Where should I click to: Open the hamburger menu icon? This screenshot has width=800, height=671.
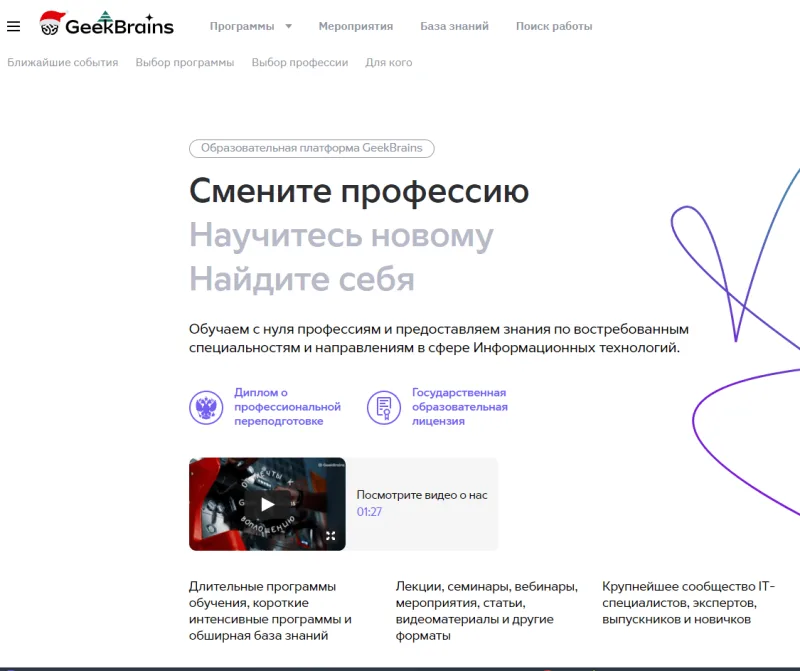(14, 27)
